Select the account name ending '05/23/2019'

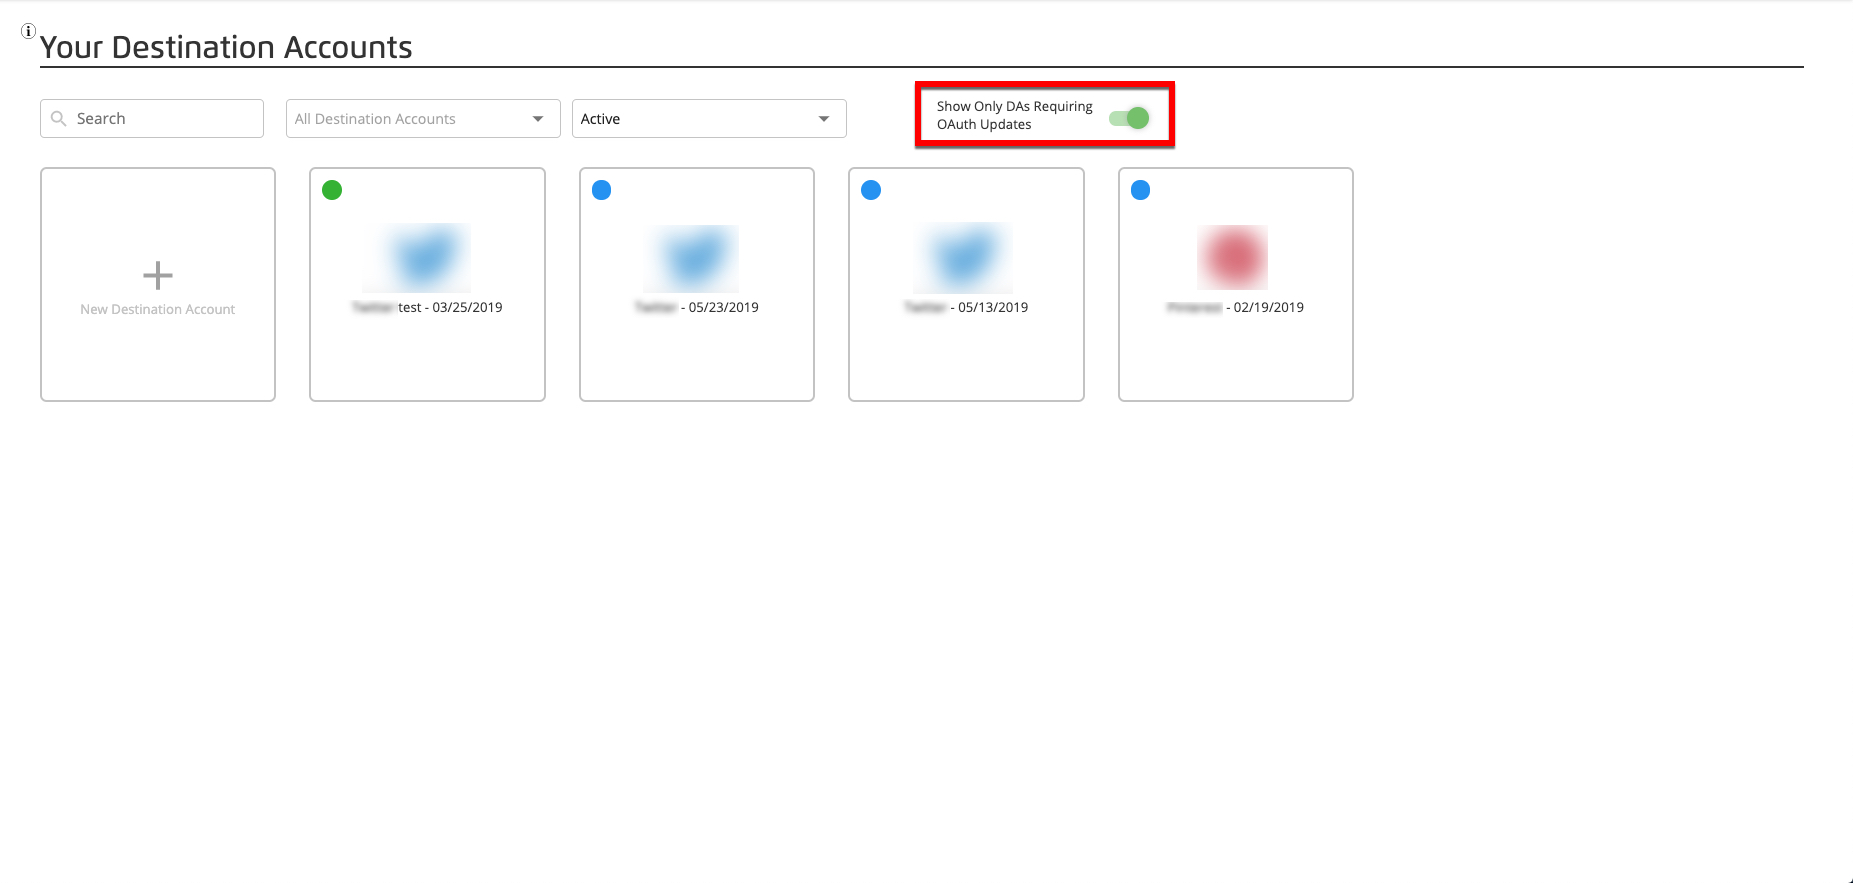pyautogui.click(x=697, y=308)
